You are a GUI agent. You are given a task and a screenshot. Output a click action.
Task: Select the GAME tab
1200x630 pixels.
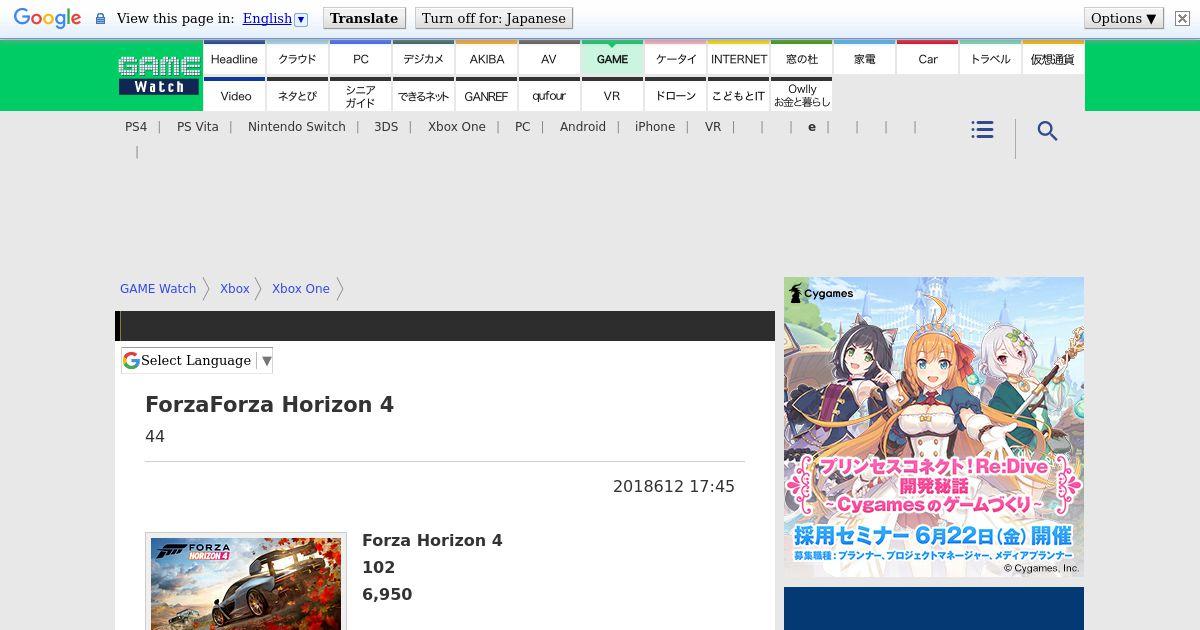point(612,59)
